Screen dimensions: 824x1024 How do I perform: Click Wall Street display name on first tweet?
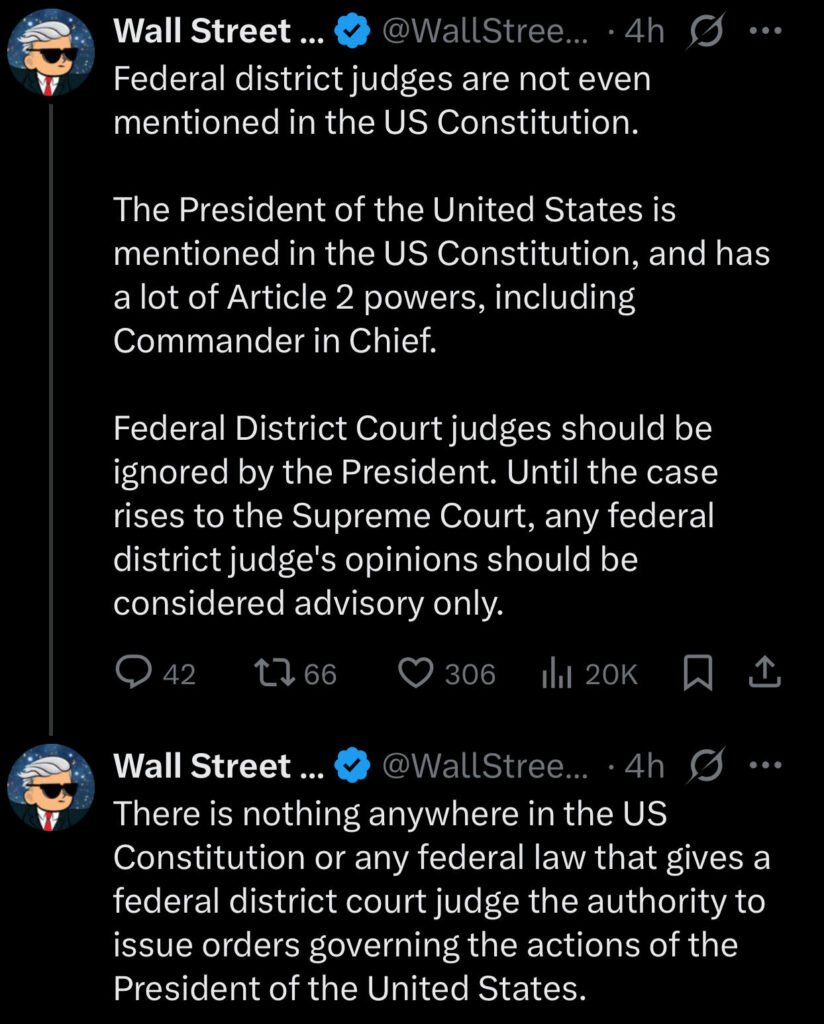(x=216, y=32)
